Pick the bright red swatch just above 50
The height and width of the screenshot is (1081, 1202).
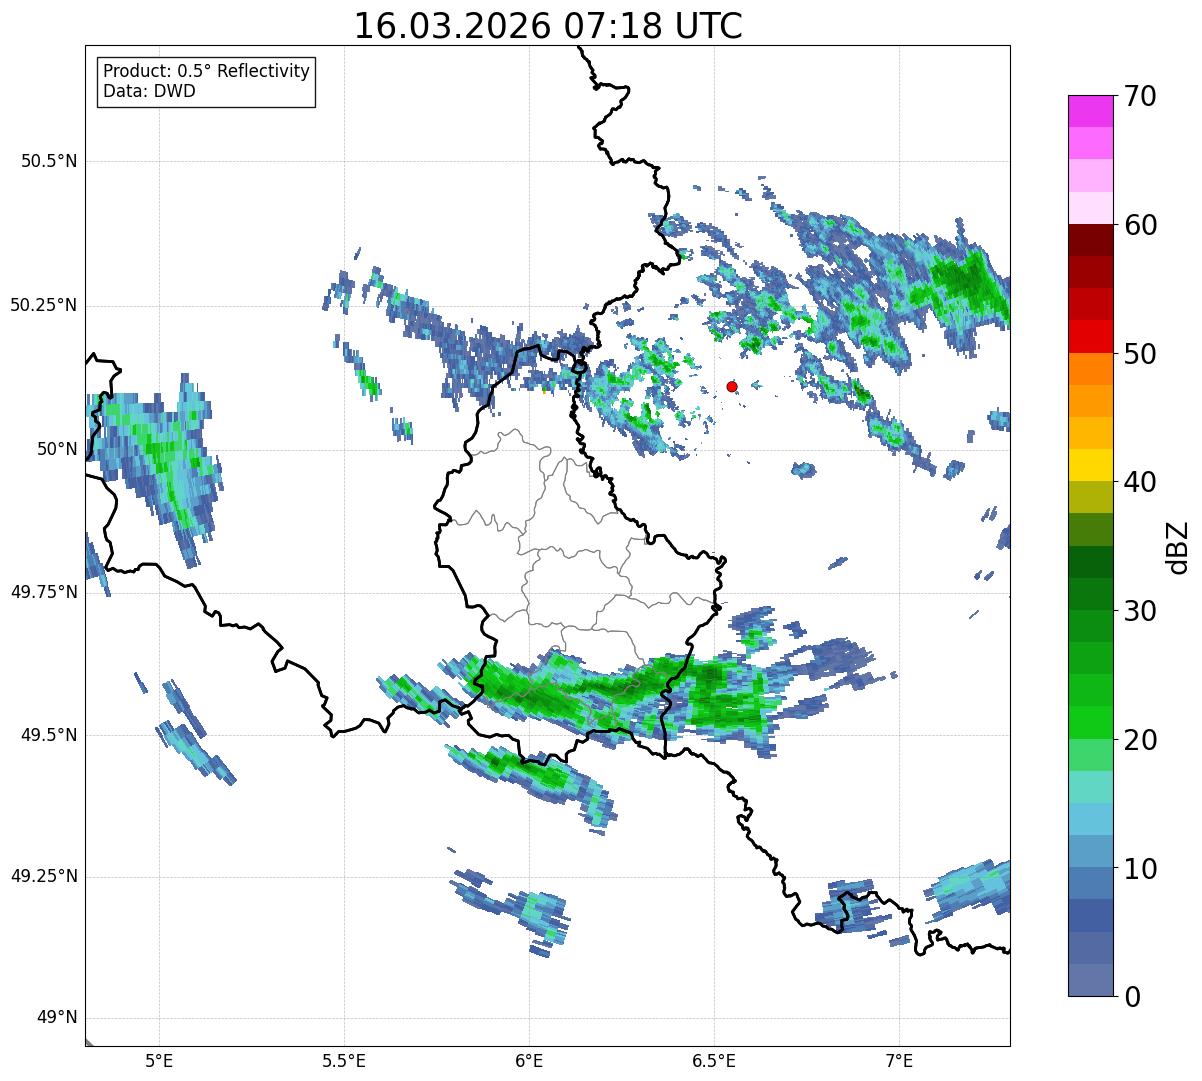[1091, 337]
